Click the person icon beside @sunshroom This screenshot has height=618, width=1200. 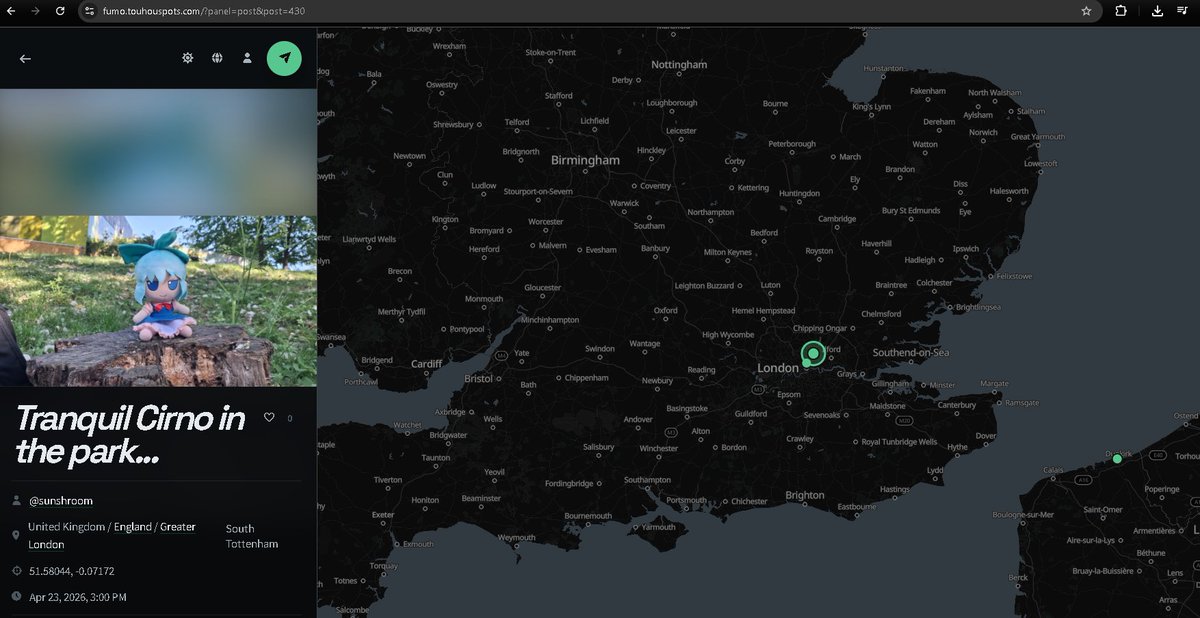[x=16, y=500]
